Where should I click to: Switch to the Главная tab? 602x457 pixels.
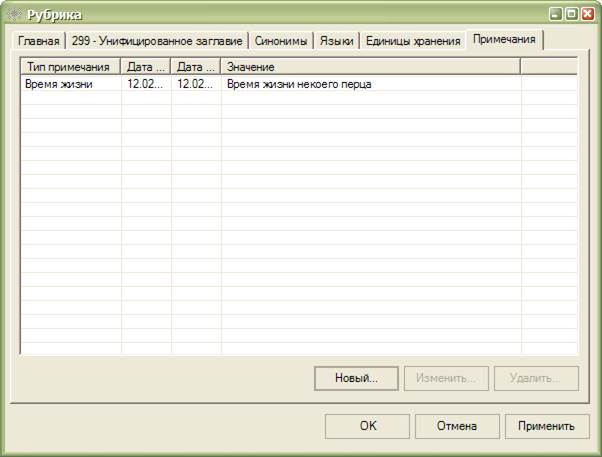(39, 41)
